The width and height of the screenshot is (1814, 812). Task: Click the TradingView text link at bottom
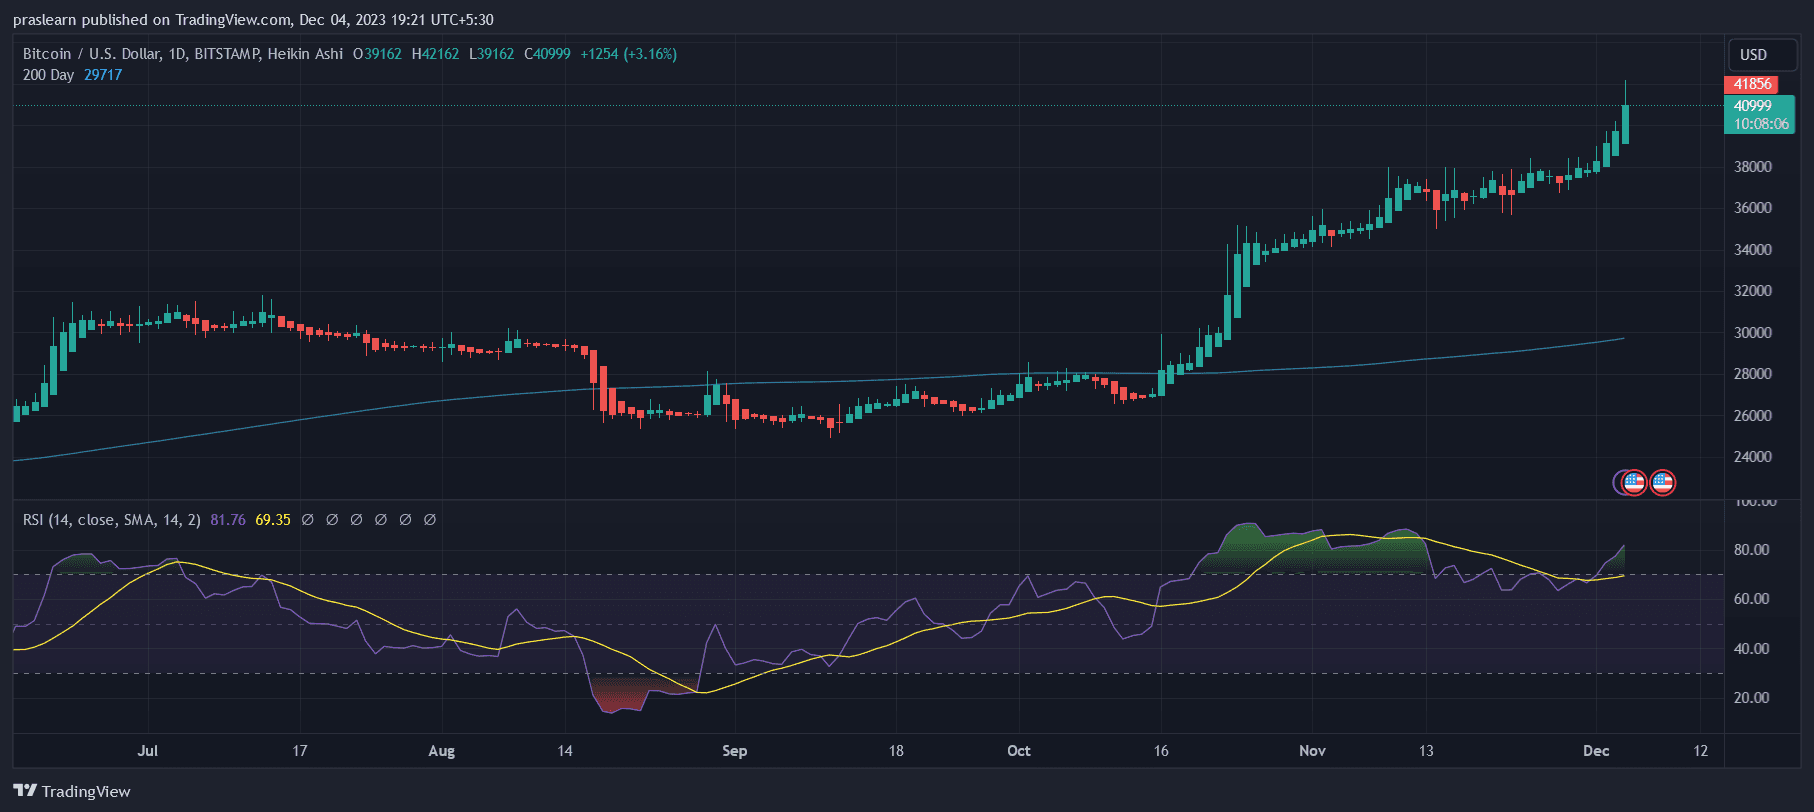(86, 791)
